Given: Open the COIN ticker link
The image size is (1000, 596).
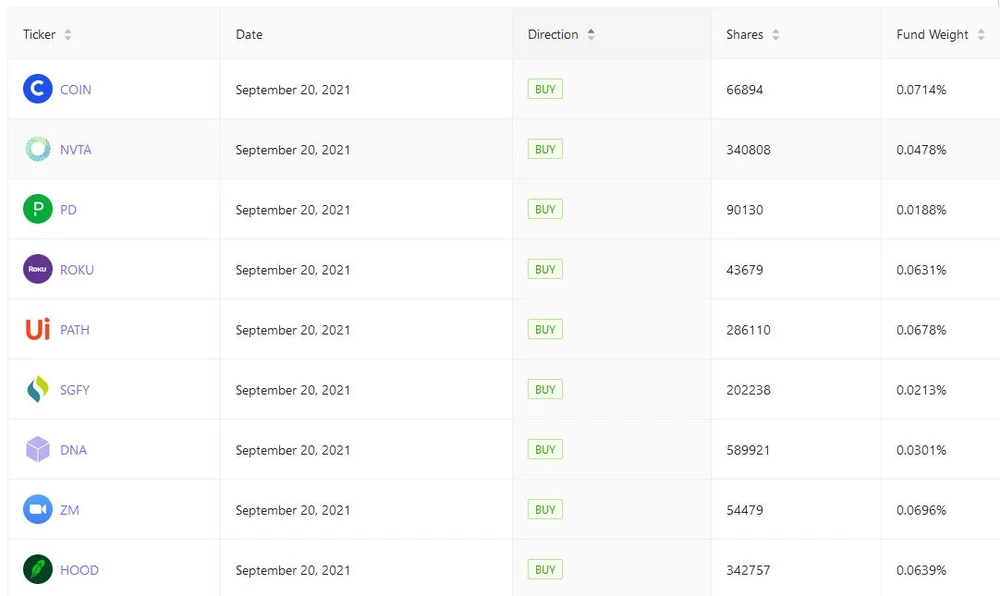Looking at the screenshot, I should point(75,90).
